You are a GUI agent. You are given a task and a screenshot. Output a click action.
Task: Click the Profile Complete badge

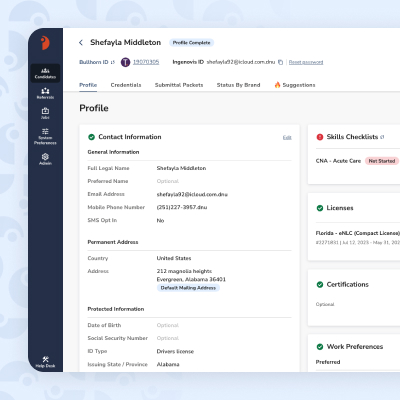click(x=192, y=43)
